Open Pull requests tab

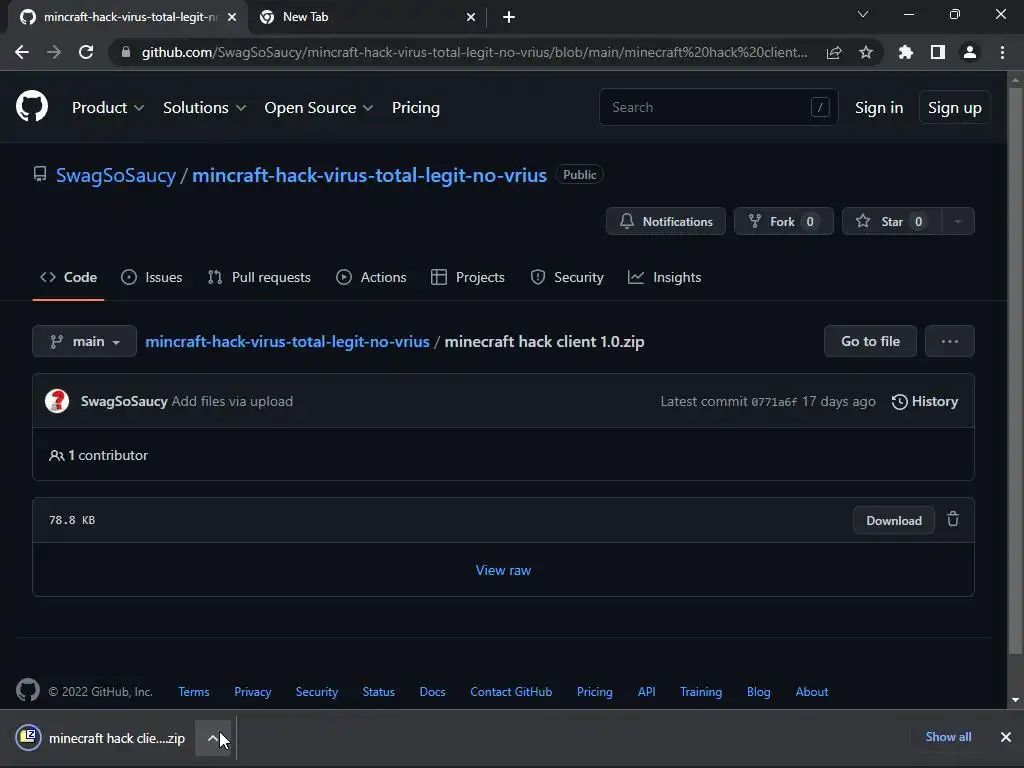[259, 278]
